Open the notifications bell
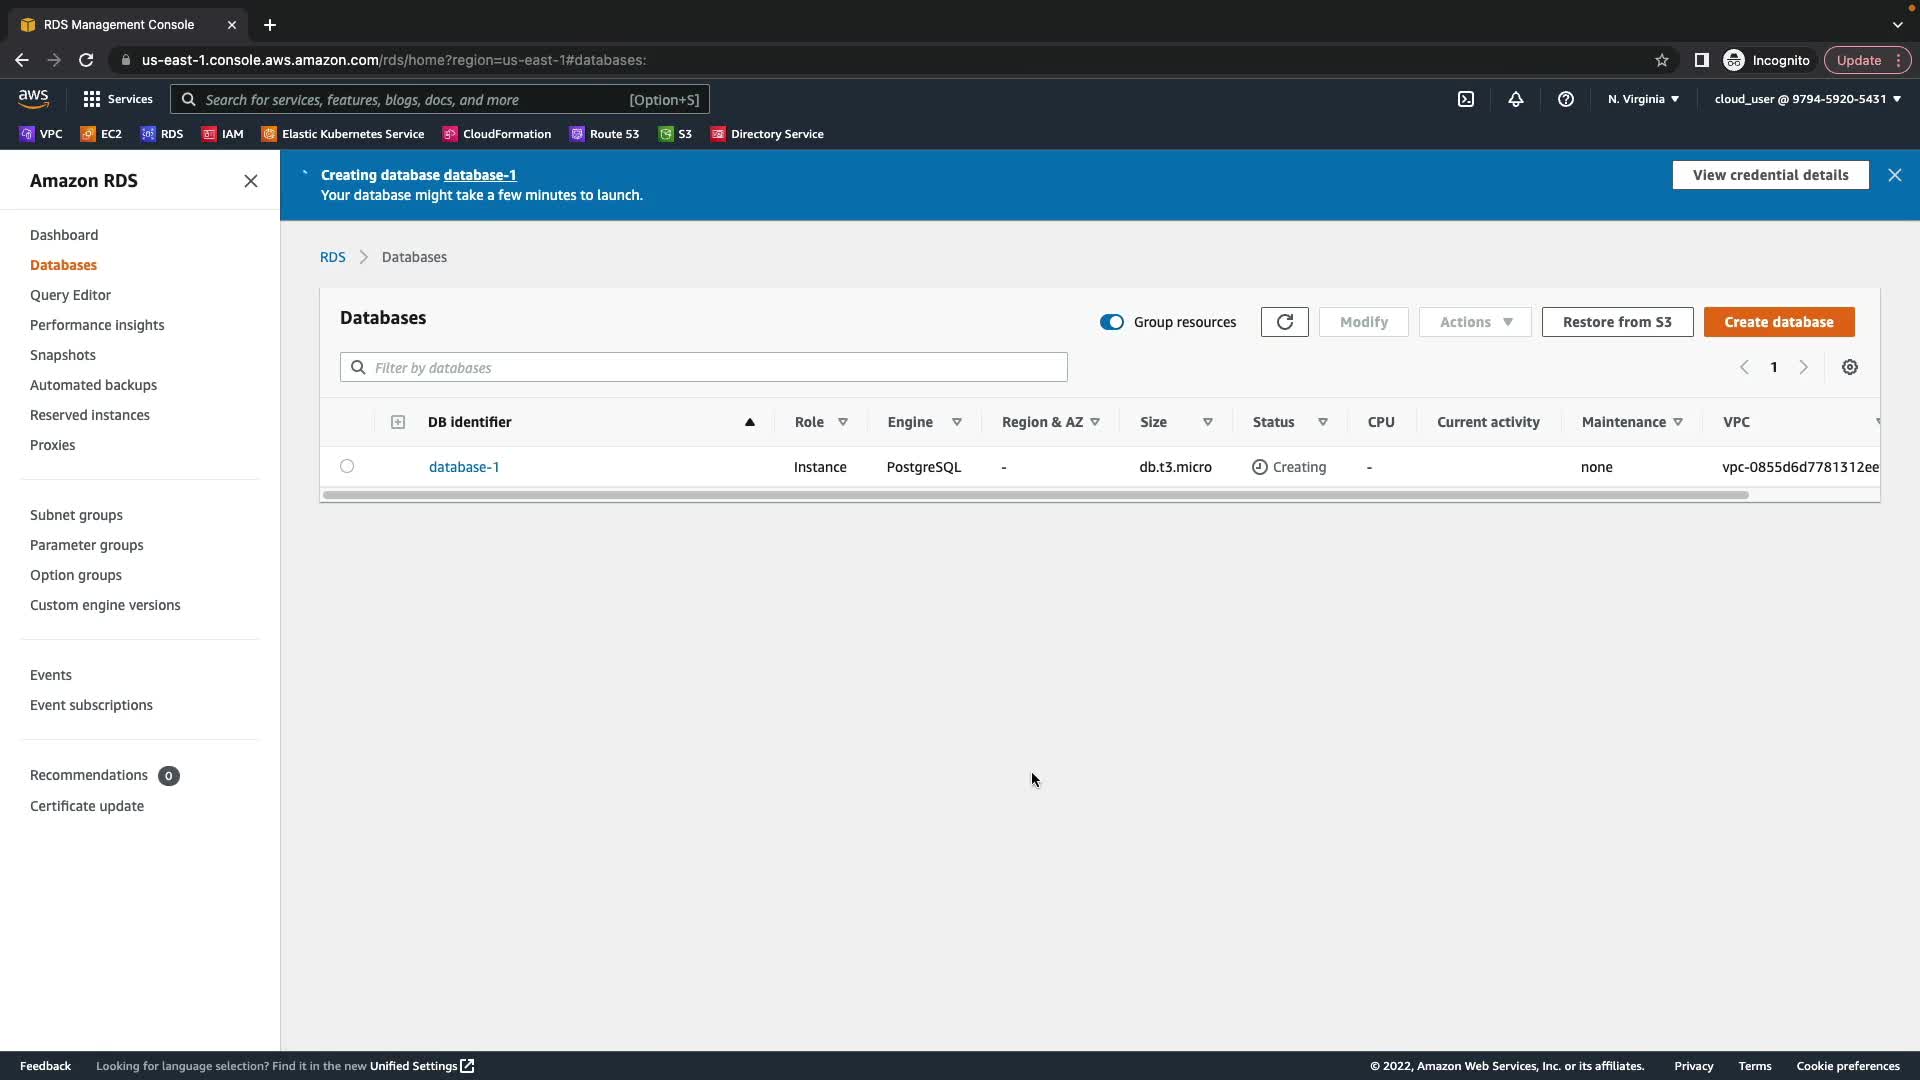The image size is (1920, 1080). pos(1516,99)
